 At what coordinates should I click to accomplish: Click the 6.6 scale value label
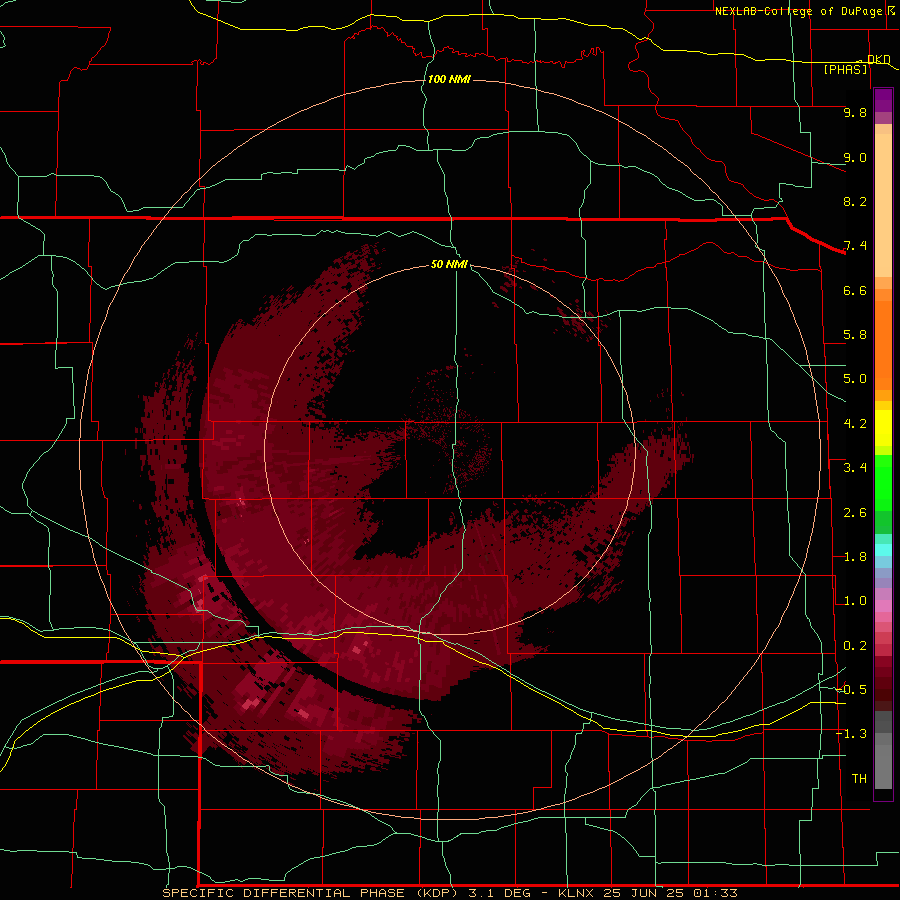point(855,290)
